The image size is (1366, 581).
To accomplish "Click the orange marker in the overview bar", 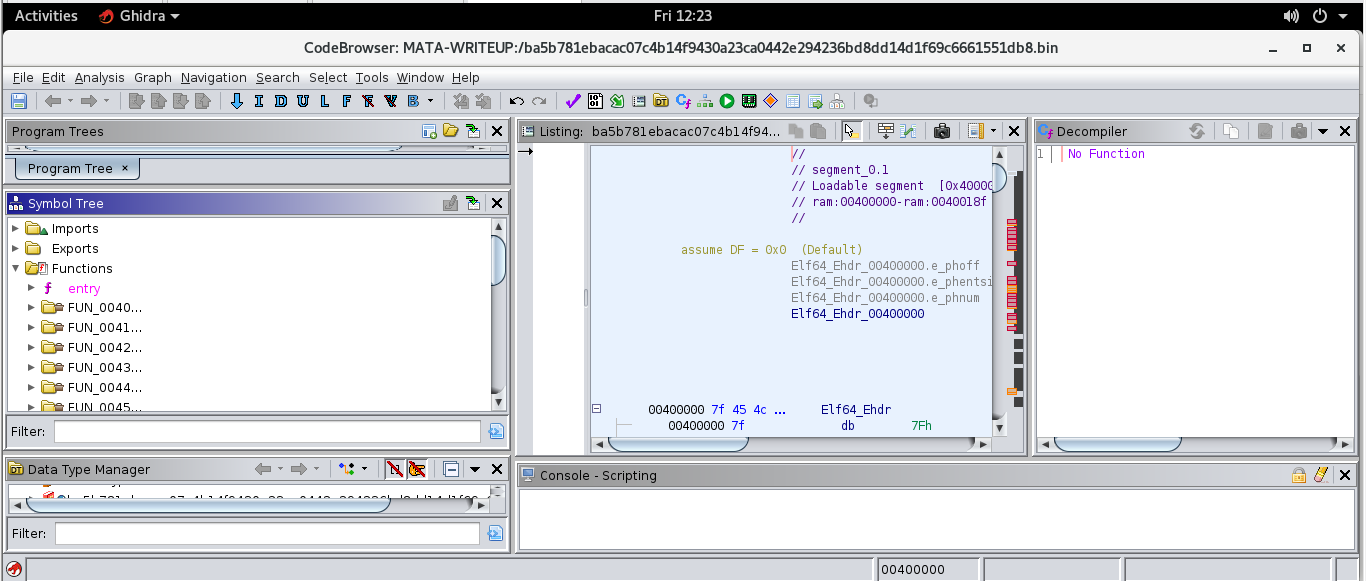I will (1012, 391).
